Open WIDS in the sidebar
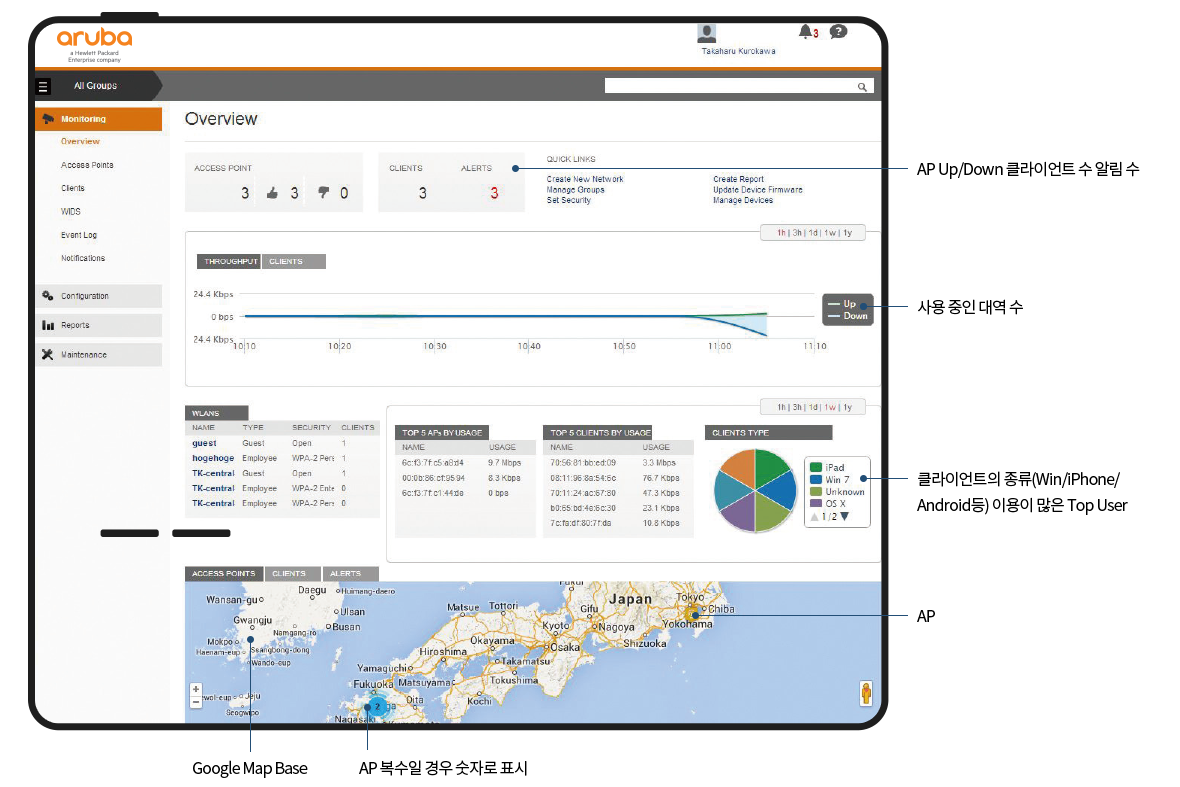Image resolution: width=1180 pixels, height=787 pixels. [x=71, y=211]
